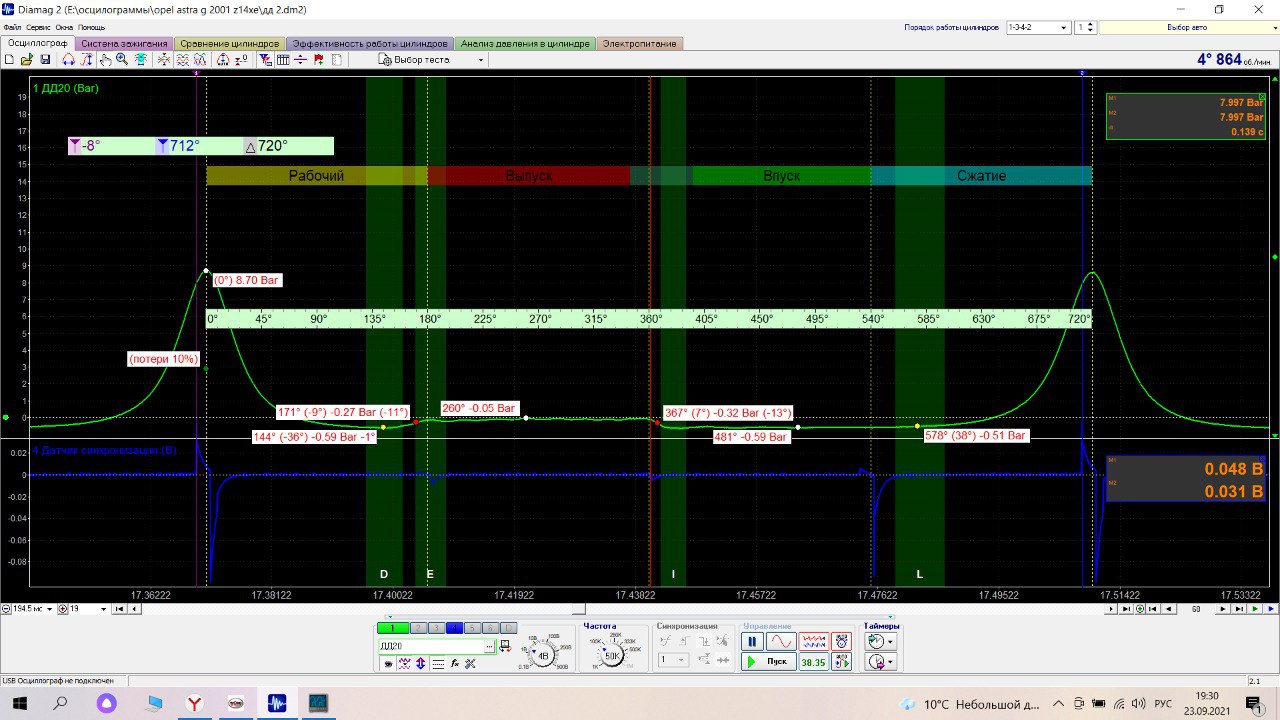
Task: Expand the second timer dropdown arrow
Action: (x=890, y=663)
